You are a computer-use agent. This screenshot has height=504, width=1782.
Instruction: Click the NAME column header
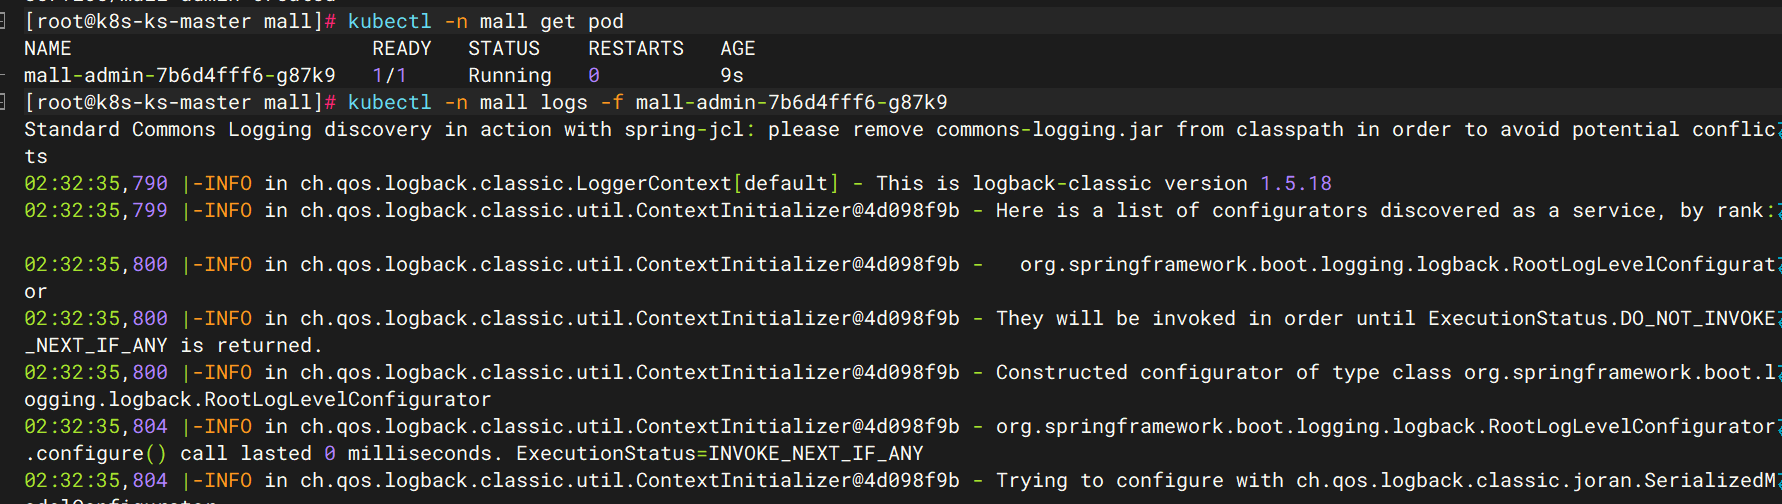pyautogui.click(x=47, y=49)
